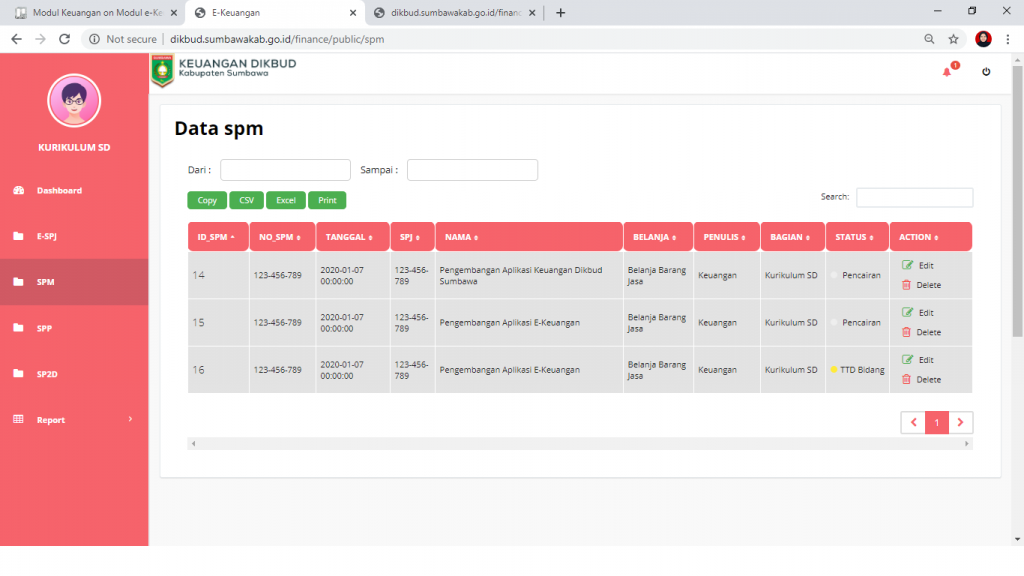Go to next page arrow in pagination

[x=961, y=423]
